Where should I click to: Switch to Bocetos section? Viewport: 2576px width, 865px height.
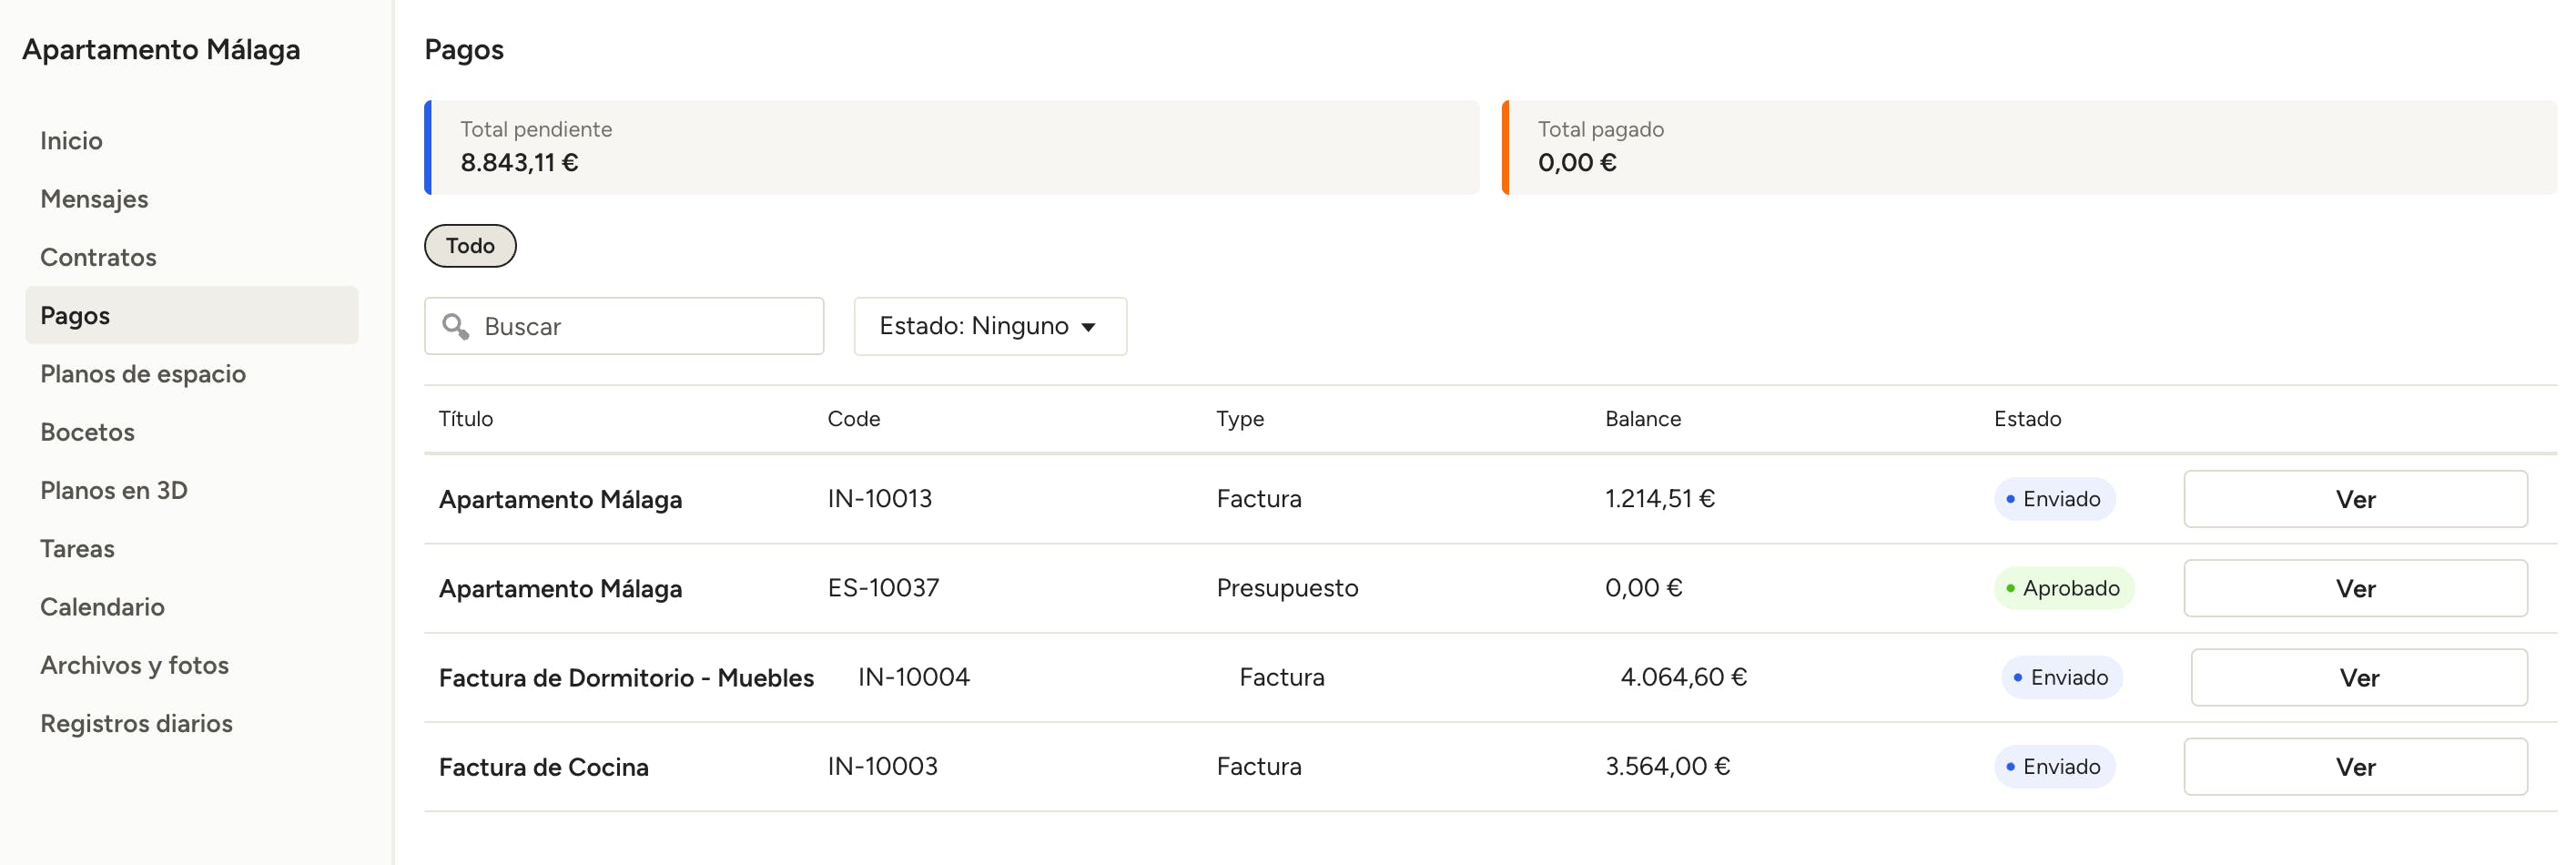click(x=87, y=432)
